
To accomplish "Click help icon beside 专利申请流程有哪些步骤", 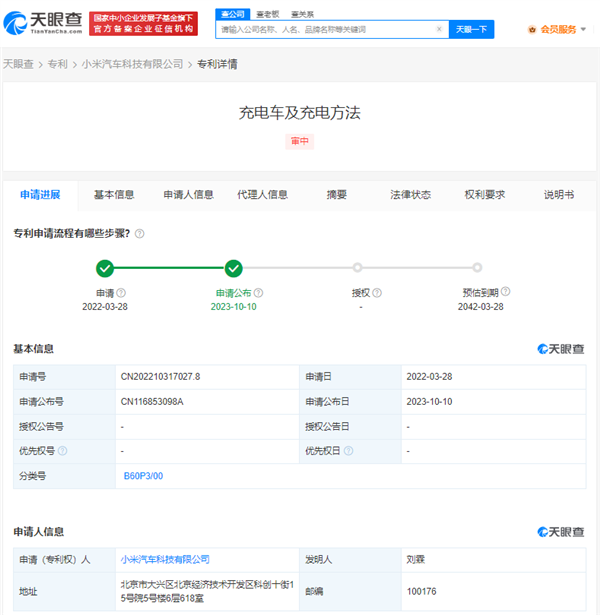I will click(139, 233).
